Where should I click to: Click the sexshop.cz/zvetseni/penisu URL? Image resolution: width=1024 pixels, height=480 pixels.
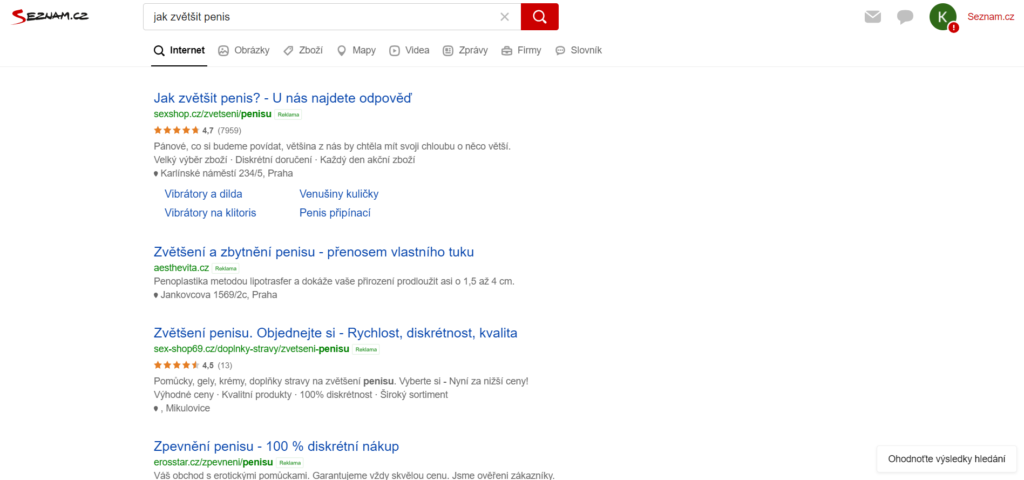click(x=212, y=114)
